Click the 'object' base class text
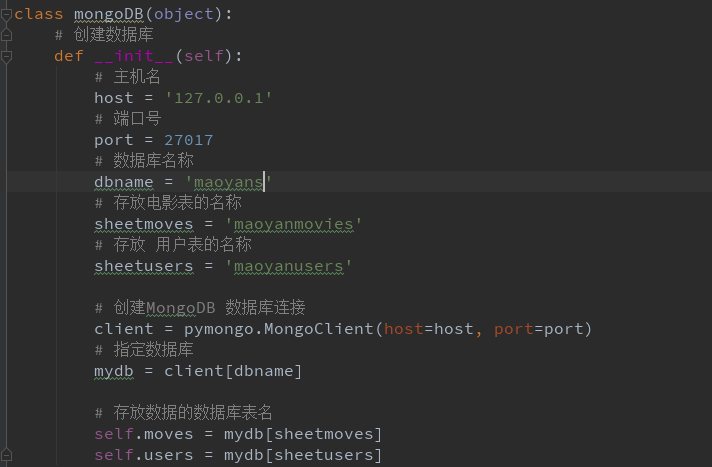Viewport: 712px width, 467px height. click(183, 14)
